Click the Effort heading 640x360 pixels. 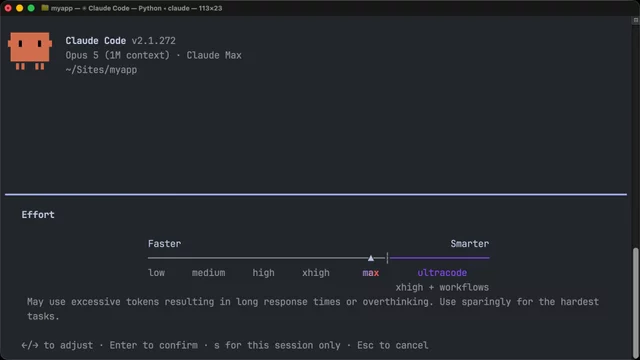38,215
